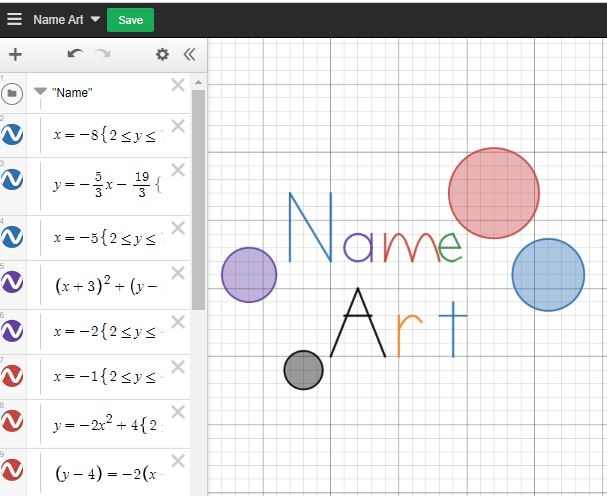Click the expression list scrollbar
The width and height of the screenshot is (607, 496).
pos(198,200)
